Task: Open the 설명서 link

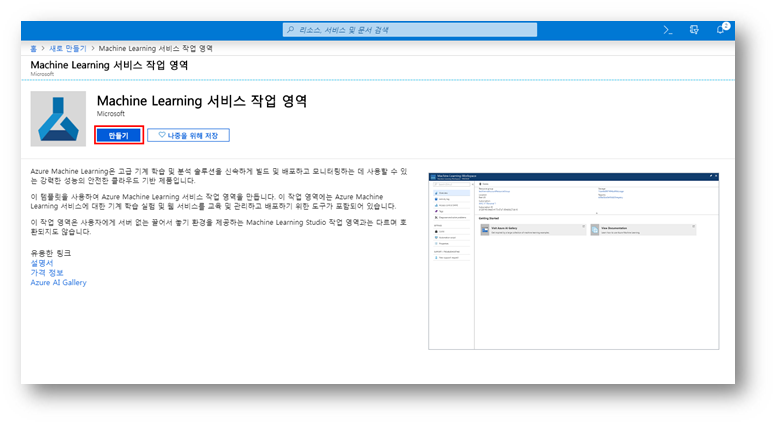Action: click(x=42, y=263)
